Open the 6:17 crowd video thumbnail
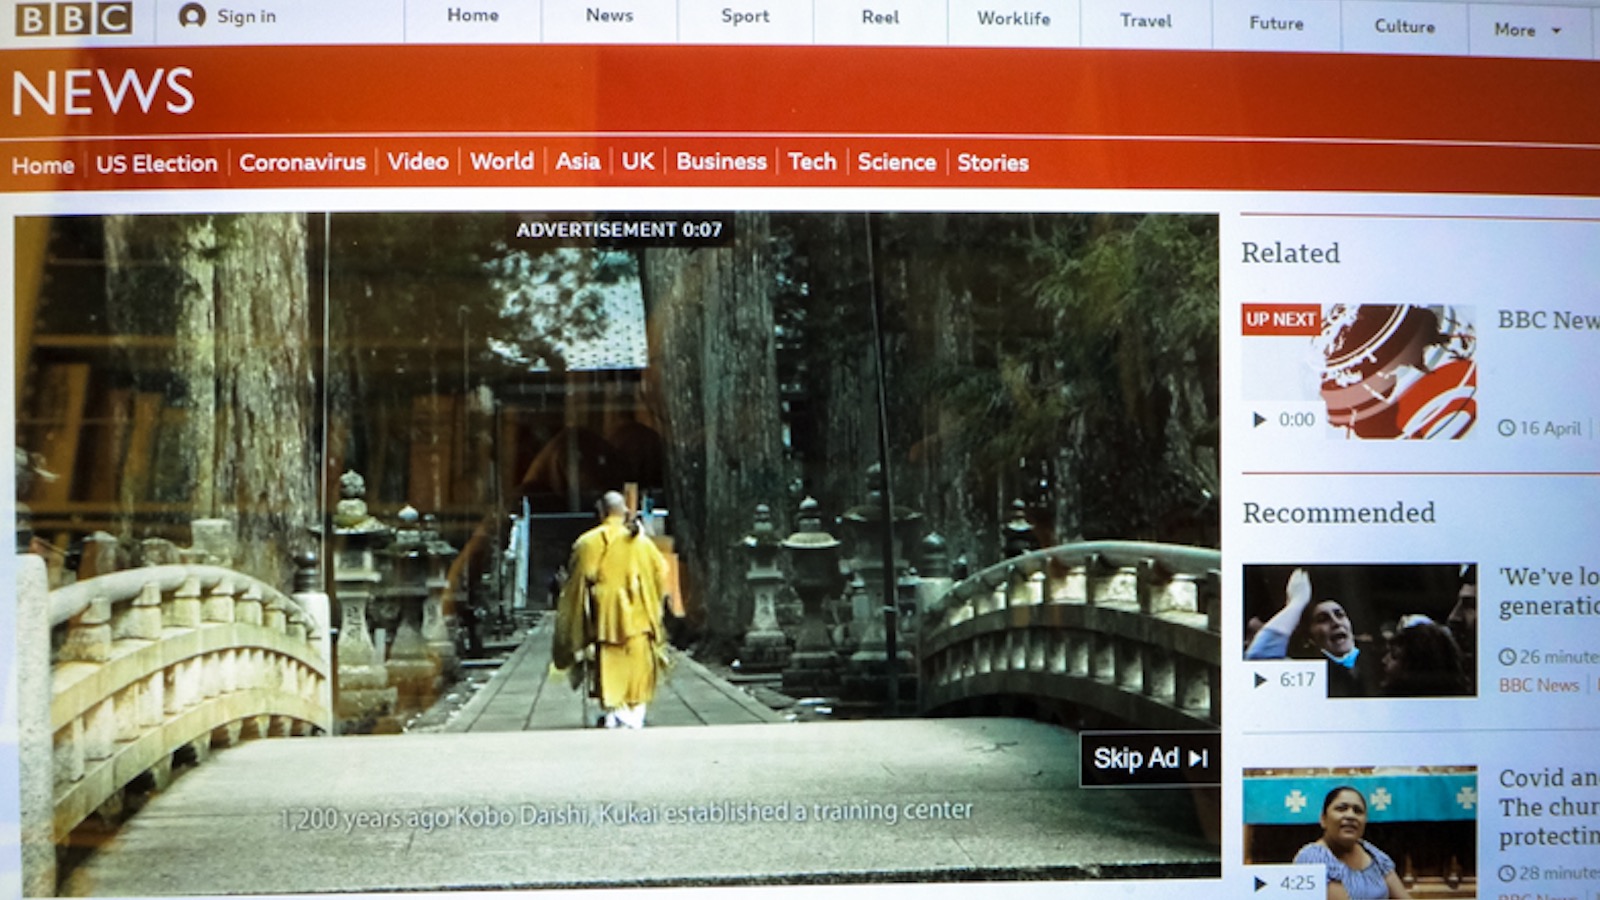 [1359, 630]
